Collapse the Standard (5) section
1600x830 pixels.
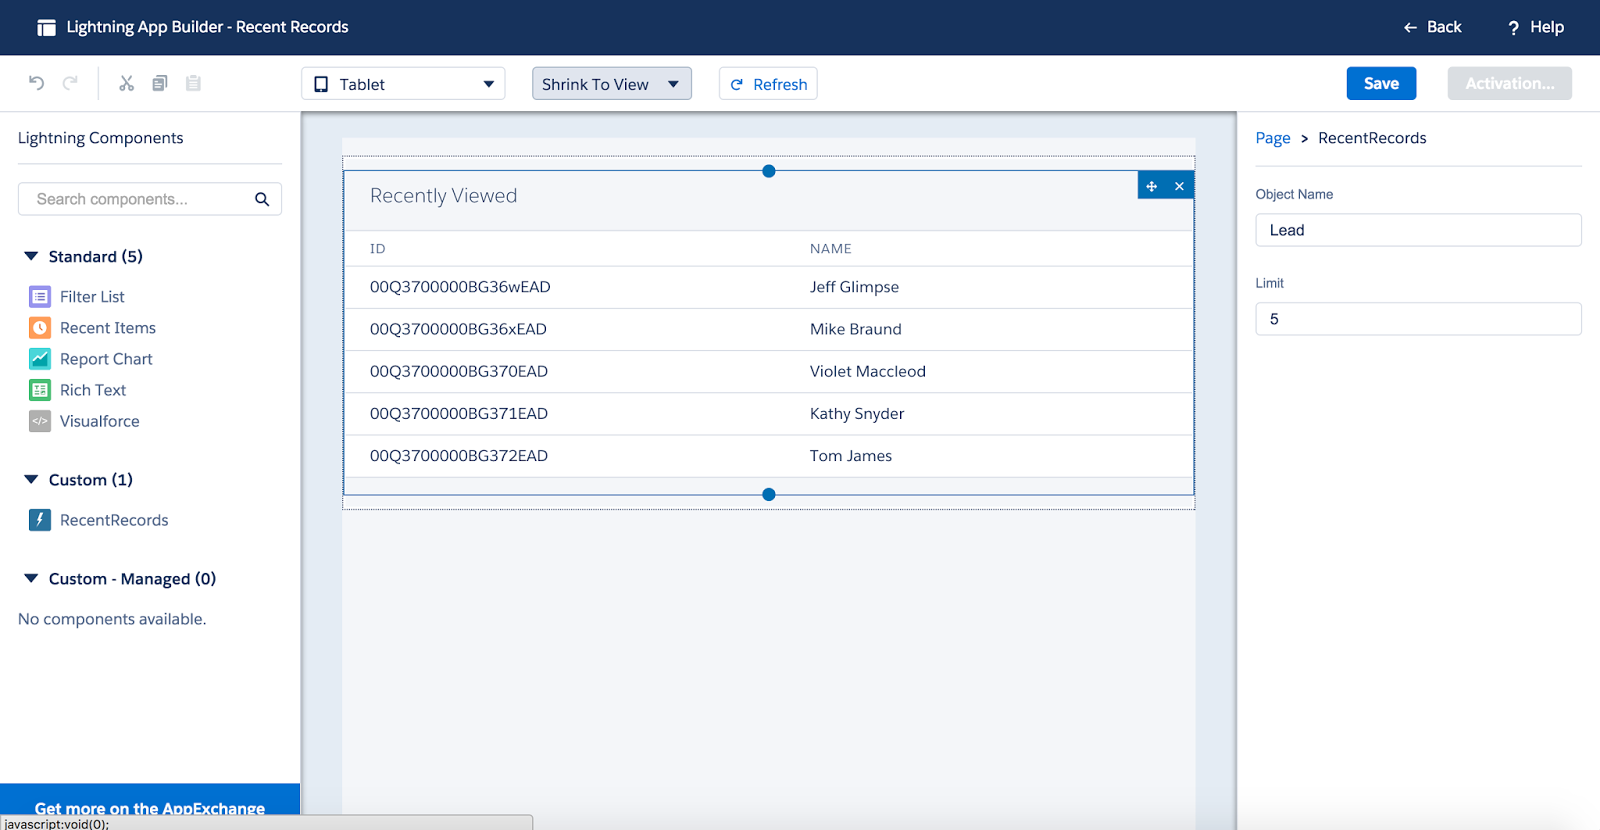click(x=31, y=256)
